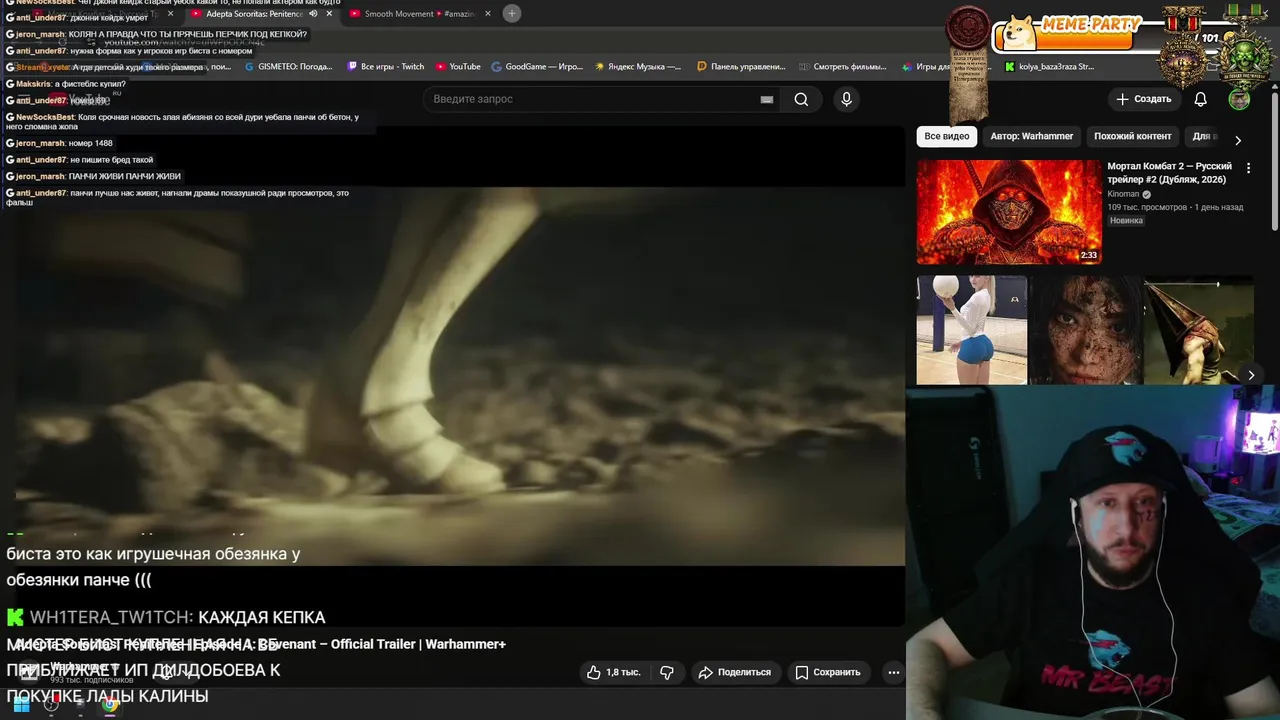Open the Kinoman channel name

click(1123, 194)
